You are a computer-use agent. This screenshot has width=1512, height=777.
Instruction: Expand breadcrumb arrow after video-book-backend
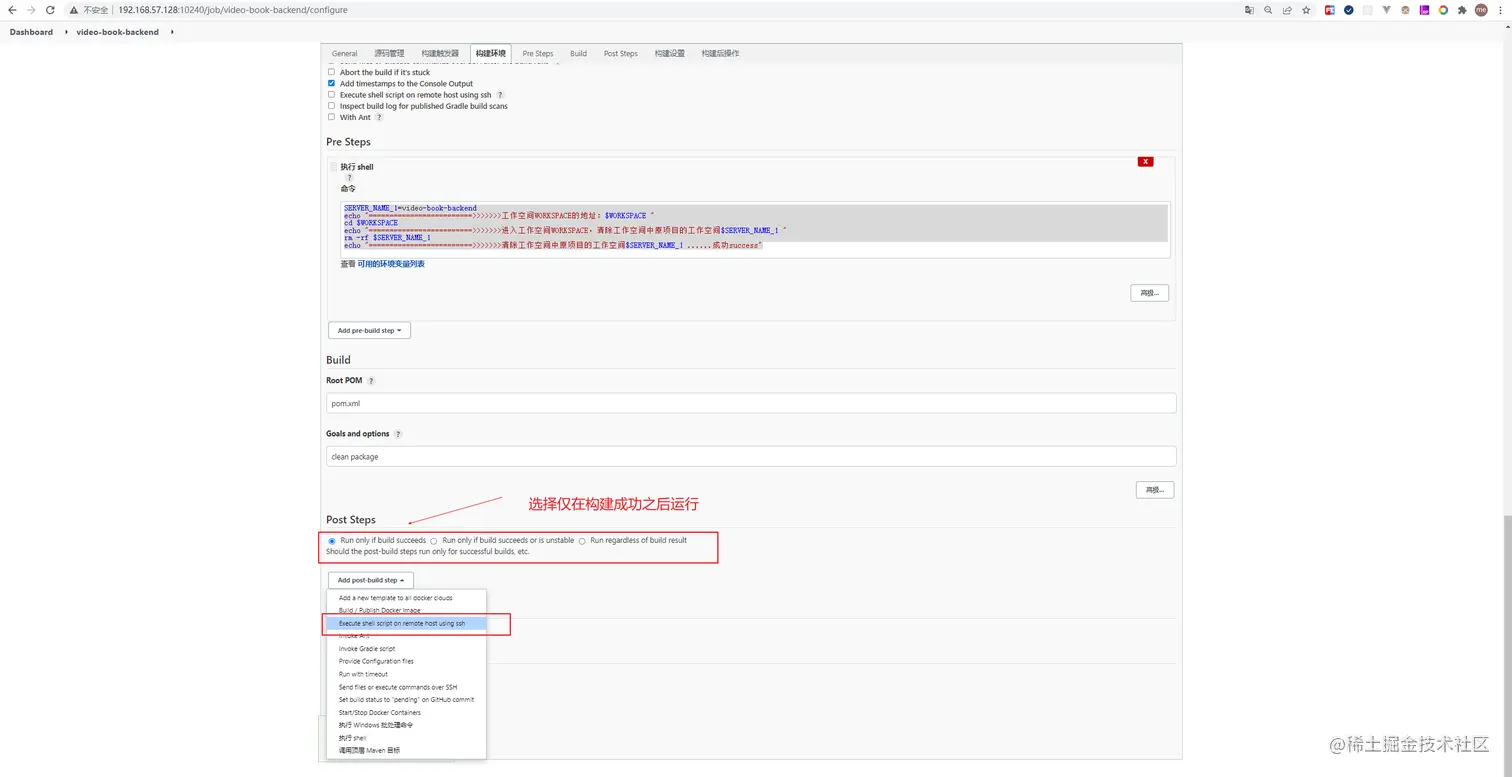click(171, 32)
